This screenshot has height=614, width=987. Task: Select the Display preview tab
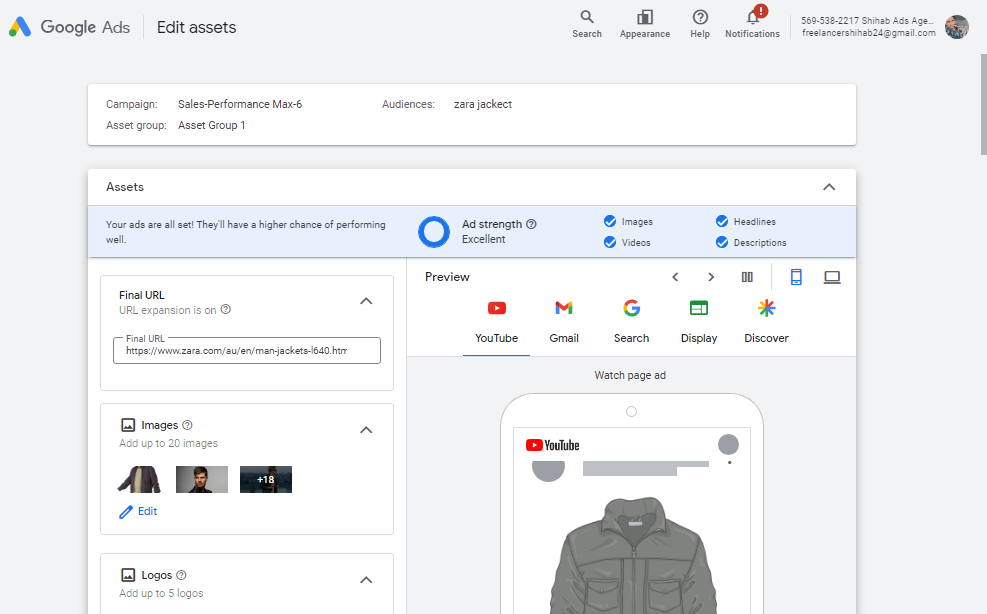699,322
